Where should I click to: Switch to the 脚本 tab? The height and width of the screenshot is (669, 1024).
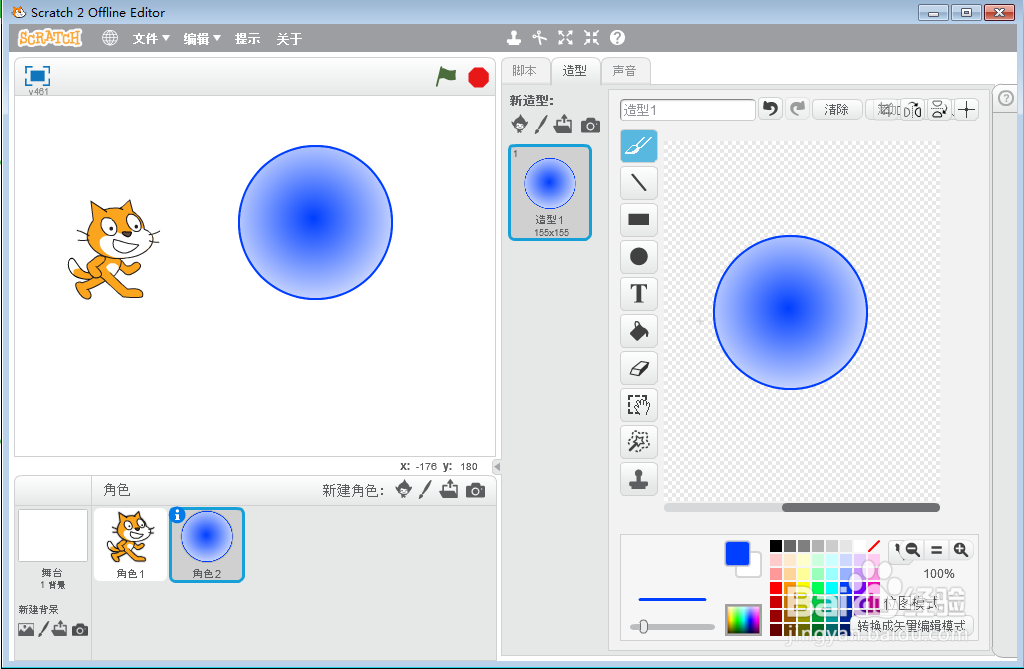(524, 71)
